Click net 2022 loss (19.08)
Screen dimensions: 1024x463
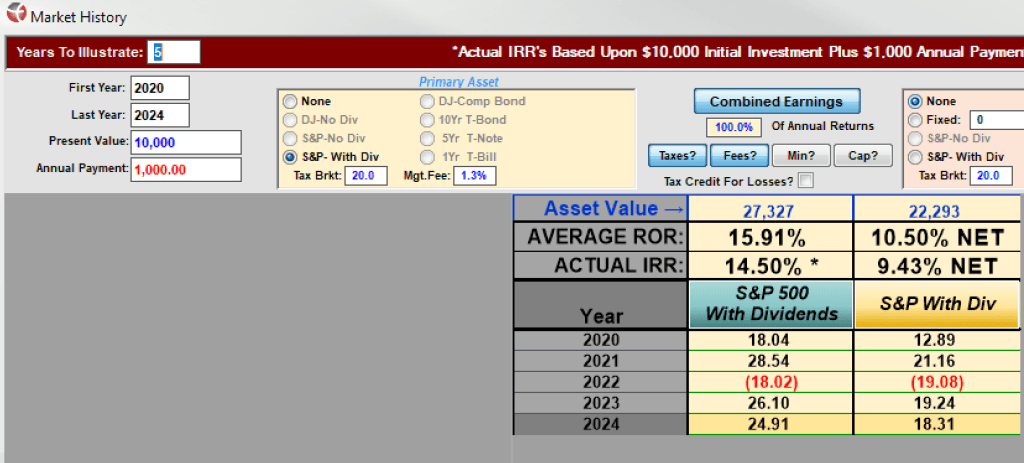coord(938,381)
